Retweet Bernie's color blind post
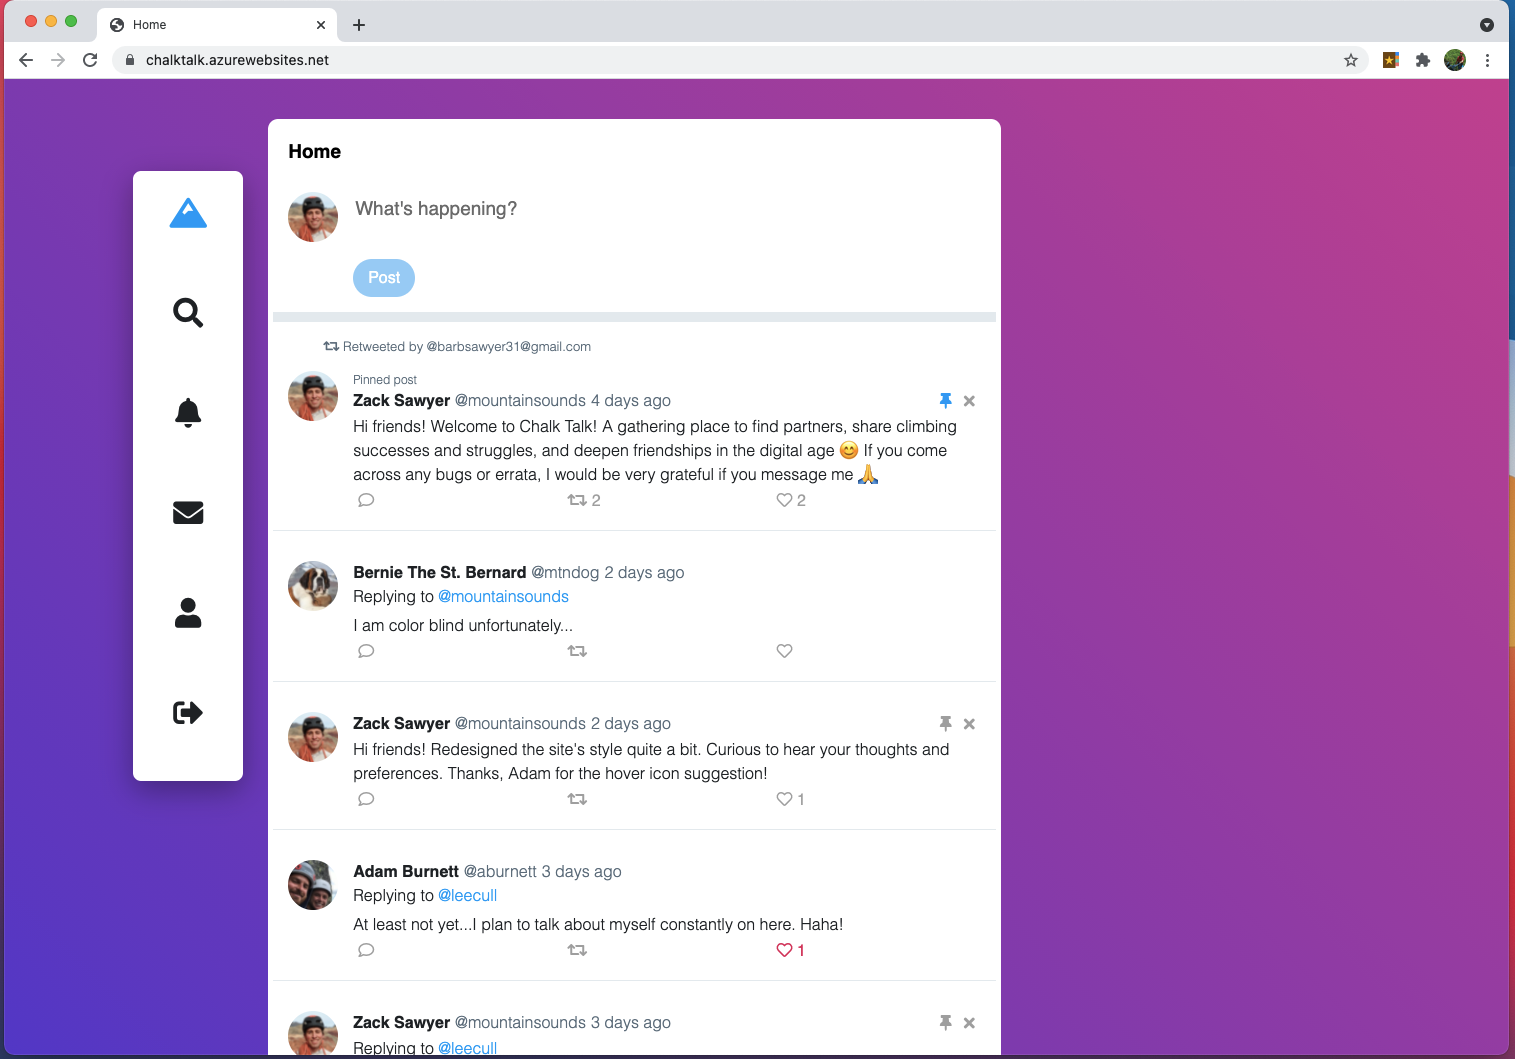Screen dimensions: 1515x1059 (x=577, y=651)
